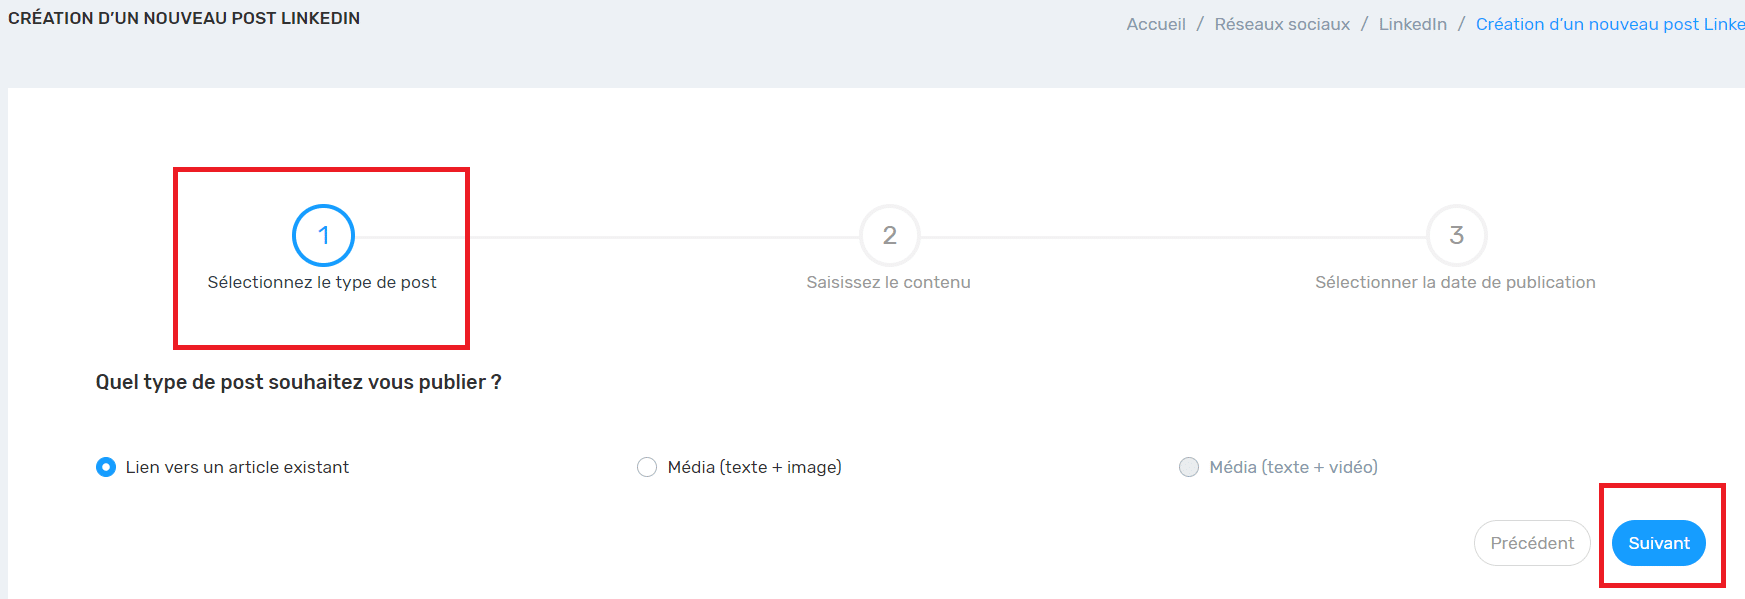Click the current 'Création d'un nouveau post' breadcrumb
This screenshot has height=599, width=1745.
1610,24
